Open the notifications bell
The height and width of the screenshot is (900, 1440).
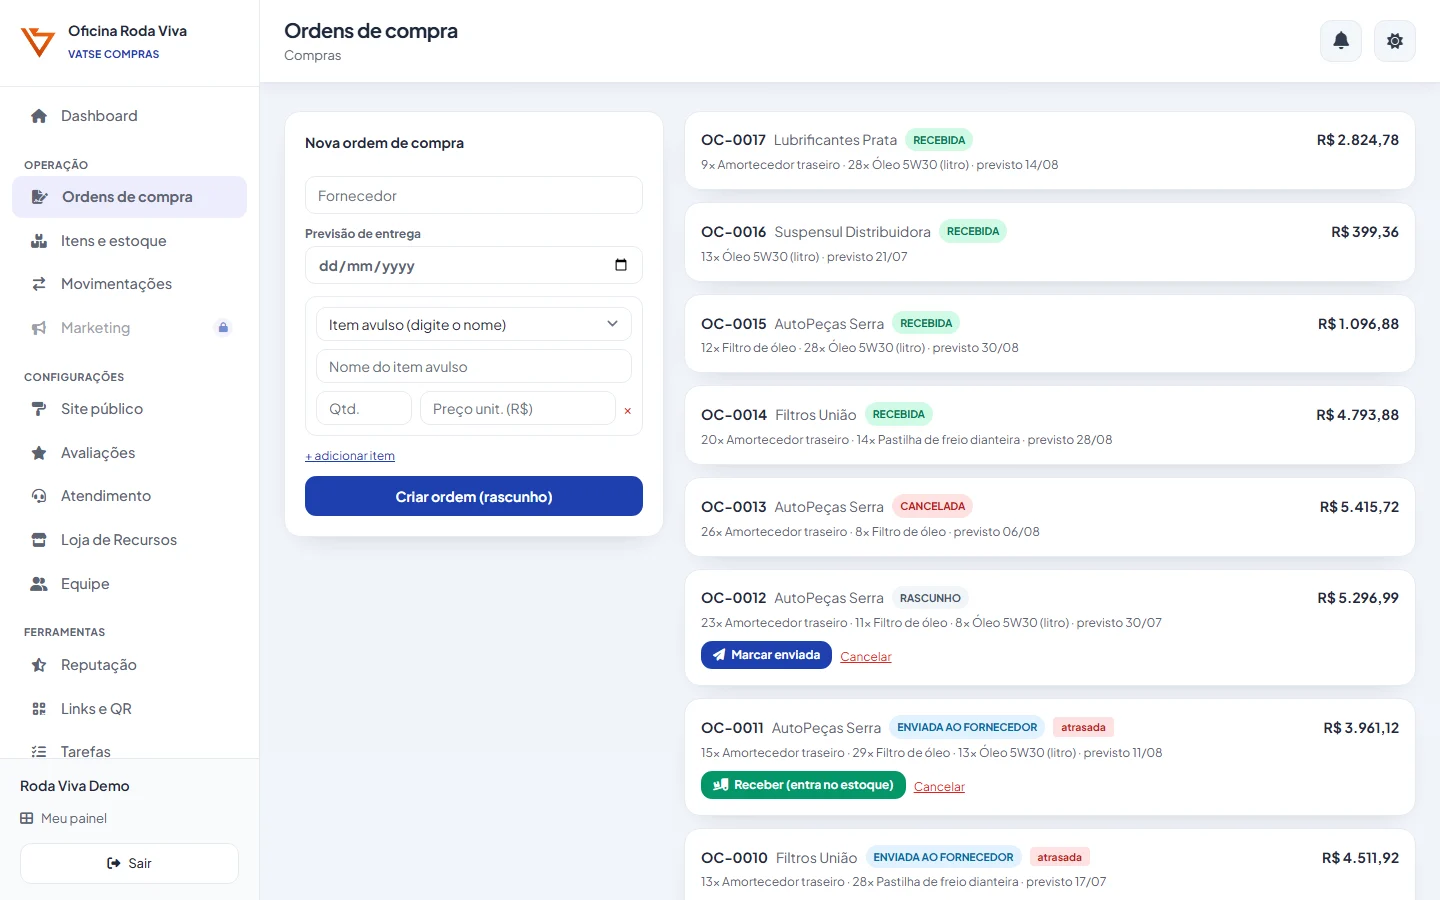click(x=1341, y=41)
